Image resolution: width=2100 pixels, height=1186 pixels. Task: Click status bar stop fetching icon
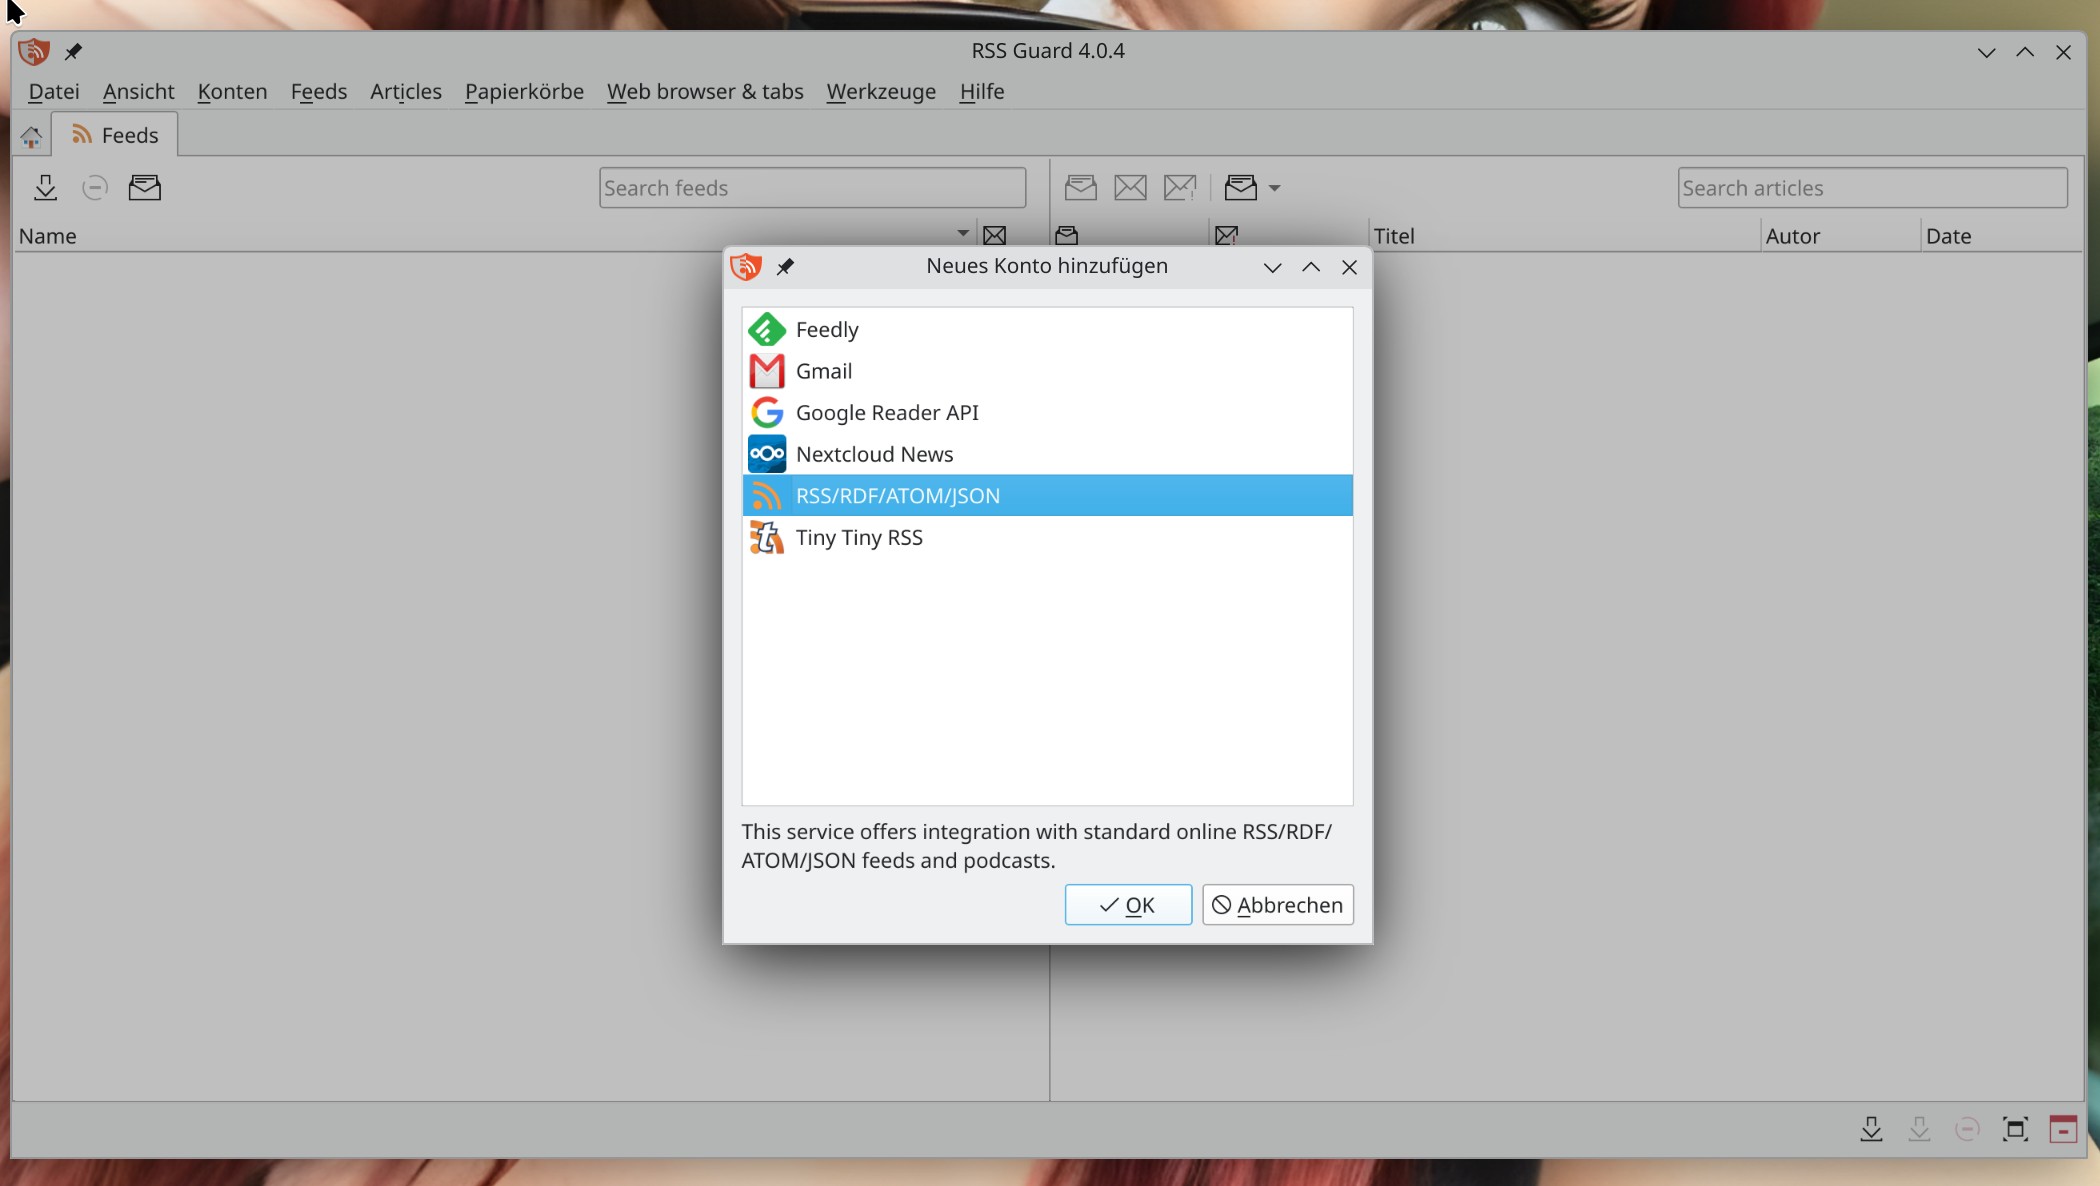[1967, 1129]
